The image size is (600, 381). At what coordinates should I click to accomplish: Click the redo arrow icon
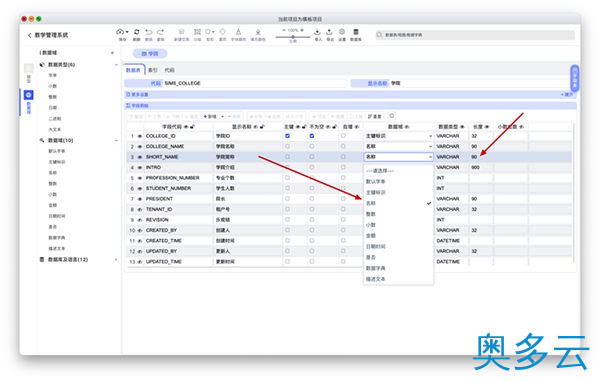click(161, 32)
